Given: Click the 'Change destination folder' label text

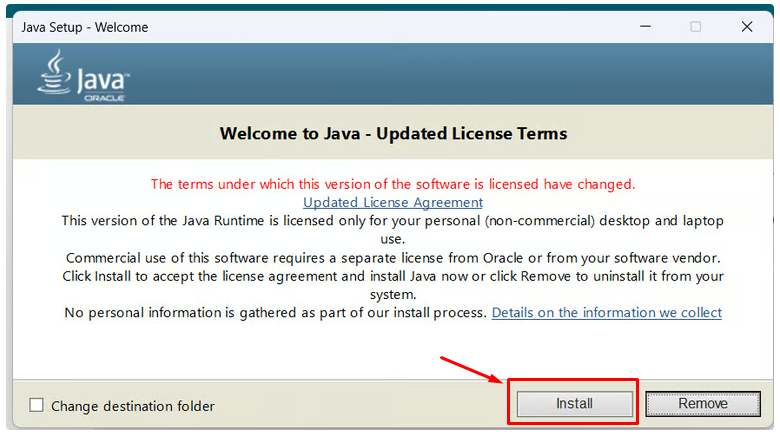Looking at the screenshot, I should point(133,406).
